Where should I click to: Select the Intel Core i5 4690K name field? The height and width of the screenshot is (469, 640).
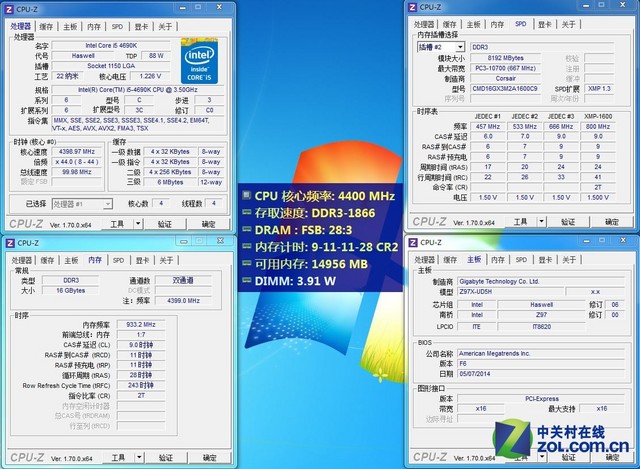pos(111,45)
